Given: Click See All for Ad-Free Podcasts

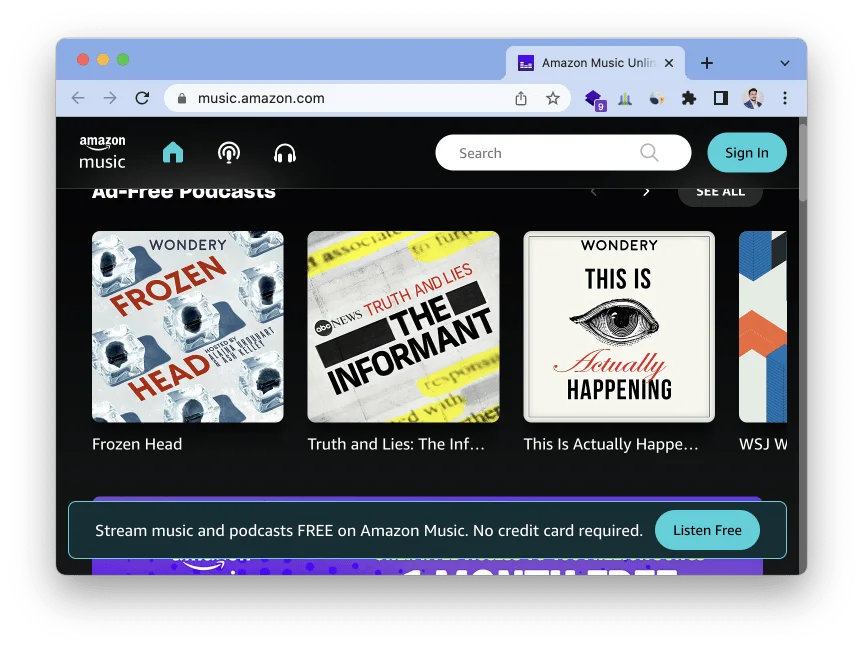Looking at the screenshot, I should [x=720, y=193].
